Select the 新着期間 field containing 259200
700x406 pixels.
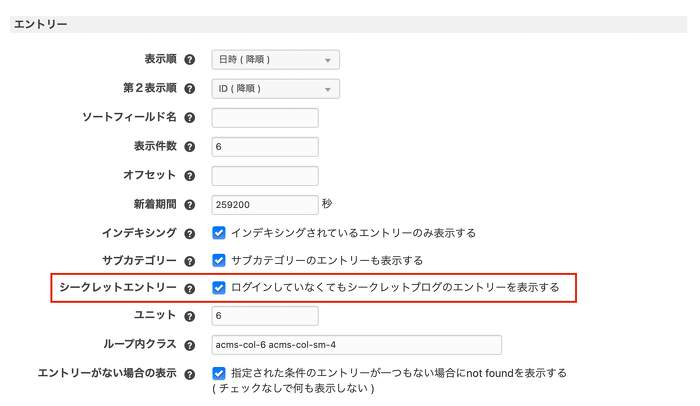265,204
